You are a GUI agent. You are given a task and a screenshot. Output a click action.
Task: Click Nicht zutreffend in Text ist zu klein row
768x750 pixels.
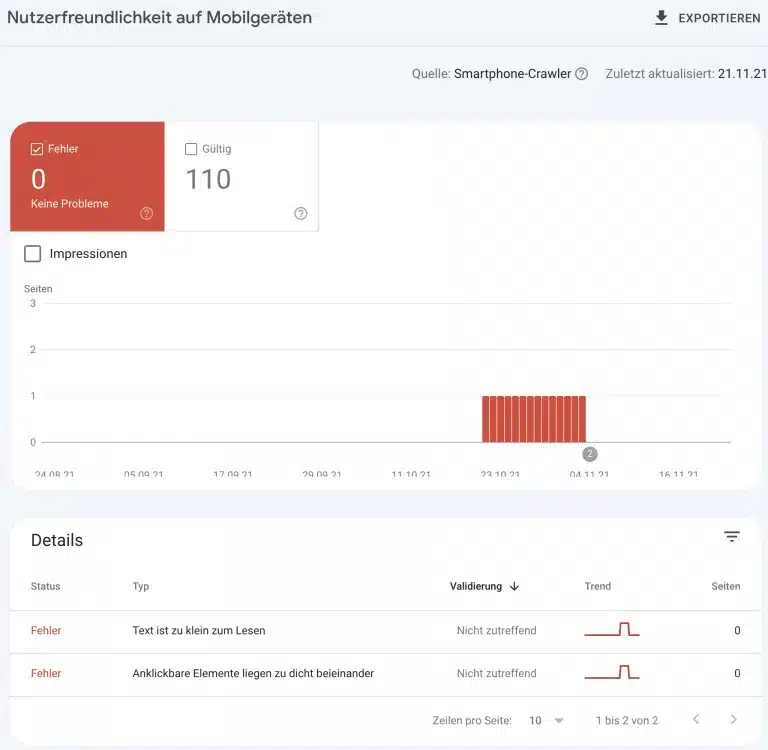click(496, 630)
